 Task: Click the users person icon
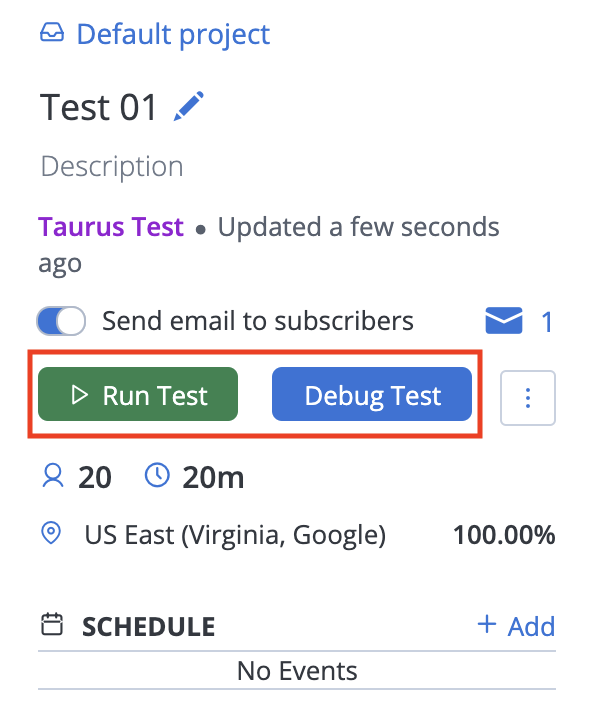coord(53,476)
